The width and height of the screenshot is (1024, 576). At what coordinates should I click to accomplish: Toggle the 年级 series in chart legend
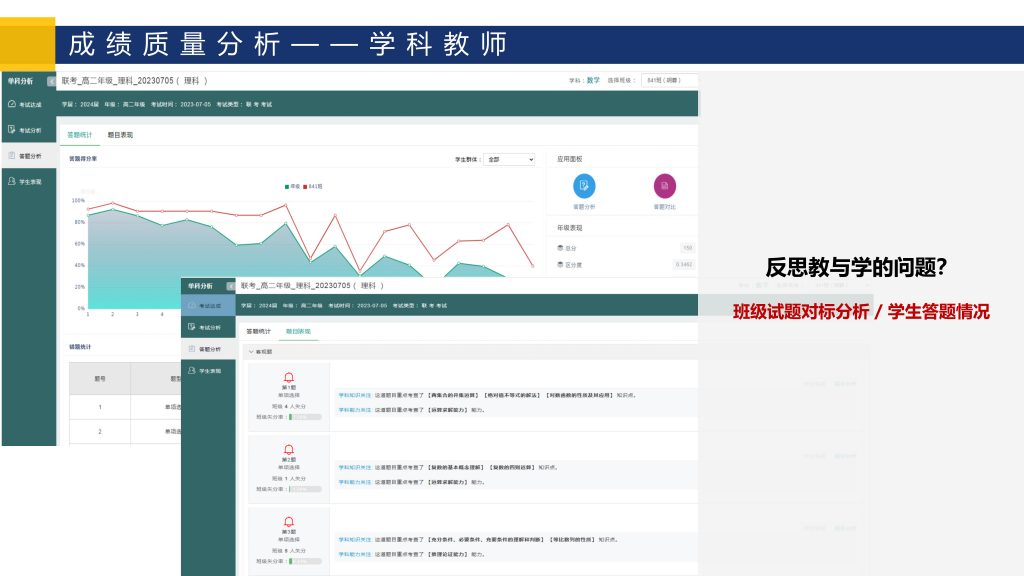[293, 186]
